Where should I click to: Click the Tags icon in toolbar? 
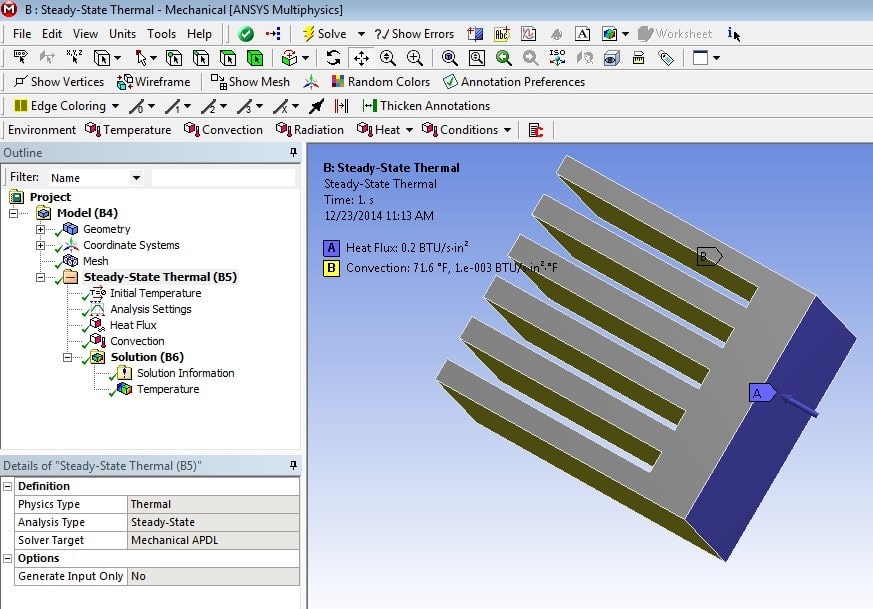666,58
